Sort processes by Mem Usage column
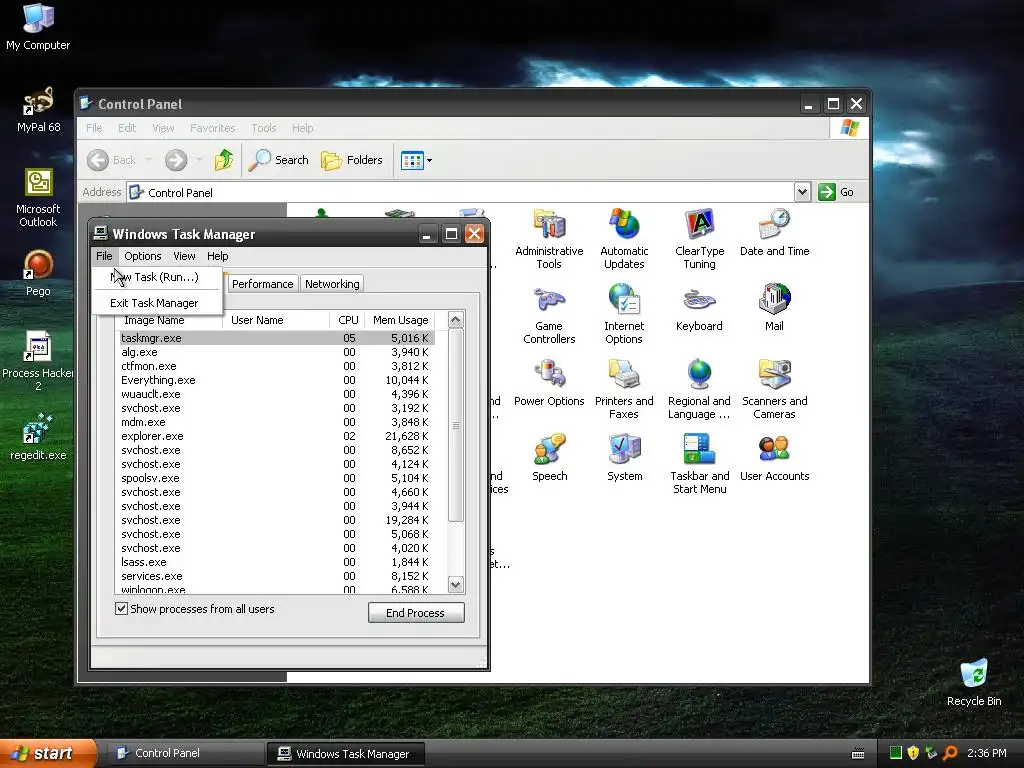1024x768 pixels. click(400, 320)
